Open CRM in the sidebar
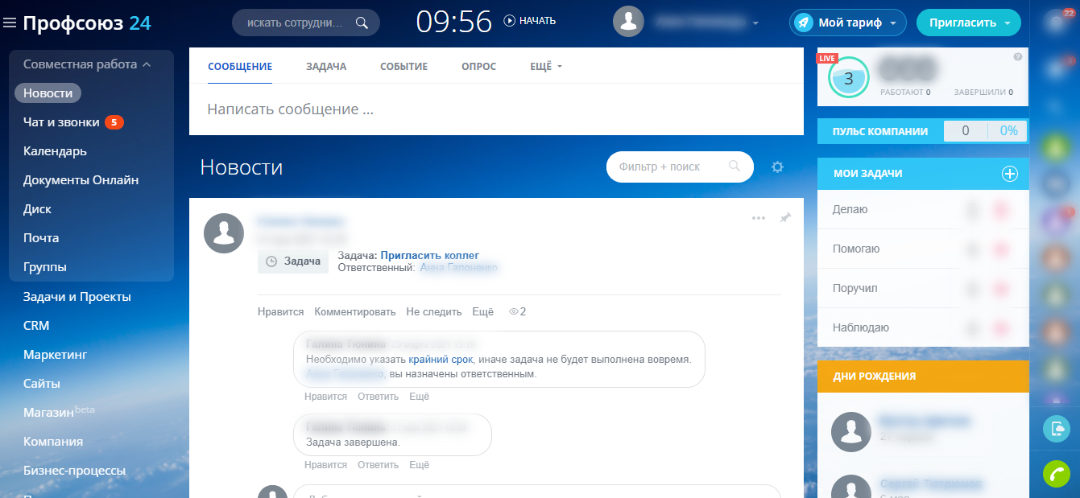The height and width of the screenshot is (498, 1080). [x=36, y=326]
